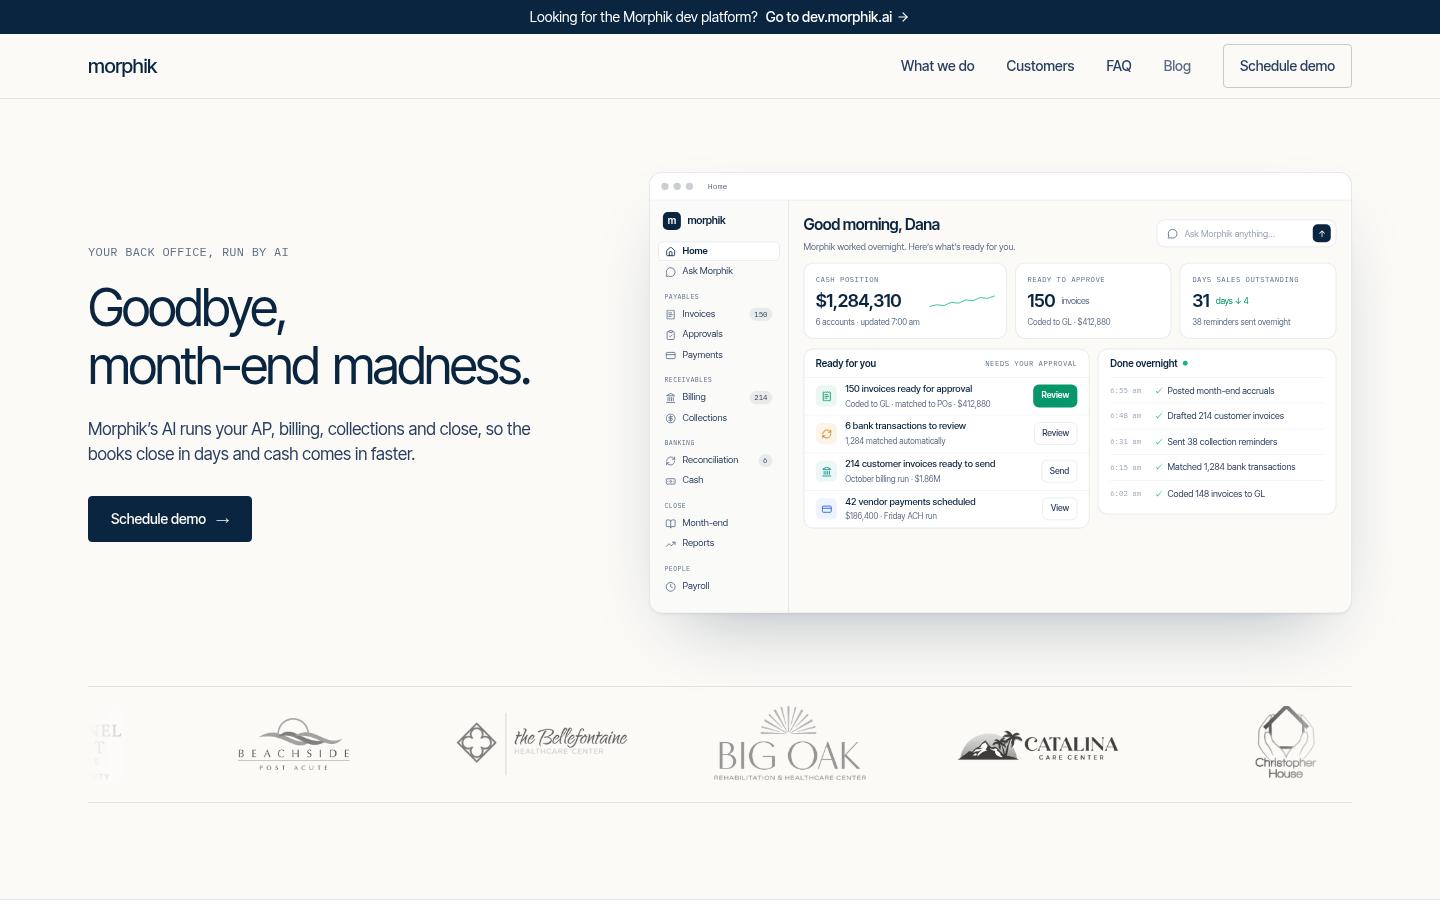This screenshot has height=900, width=1440.
Task: Click bank icon for 214 customer invoices row
Action: [826, 471]
